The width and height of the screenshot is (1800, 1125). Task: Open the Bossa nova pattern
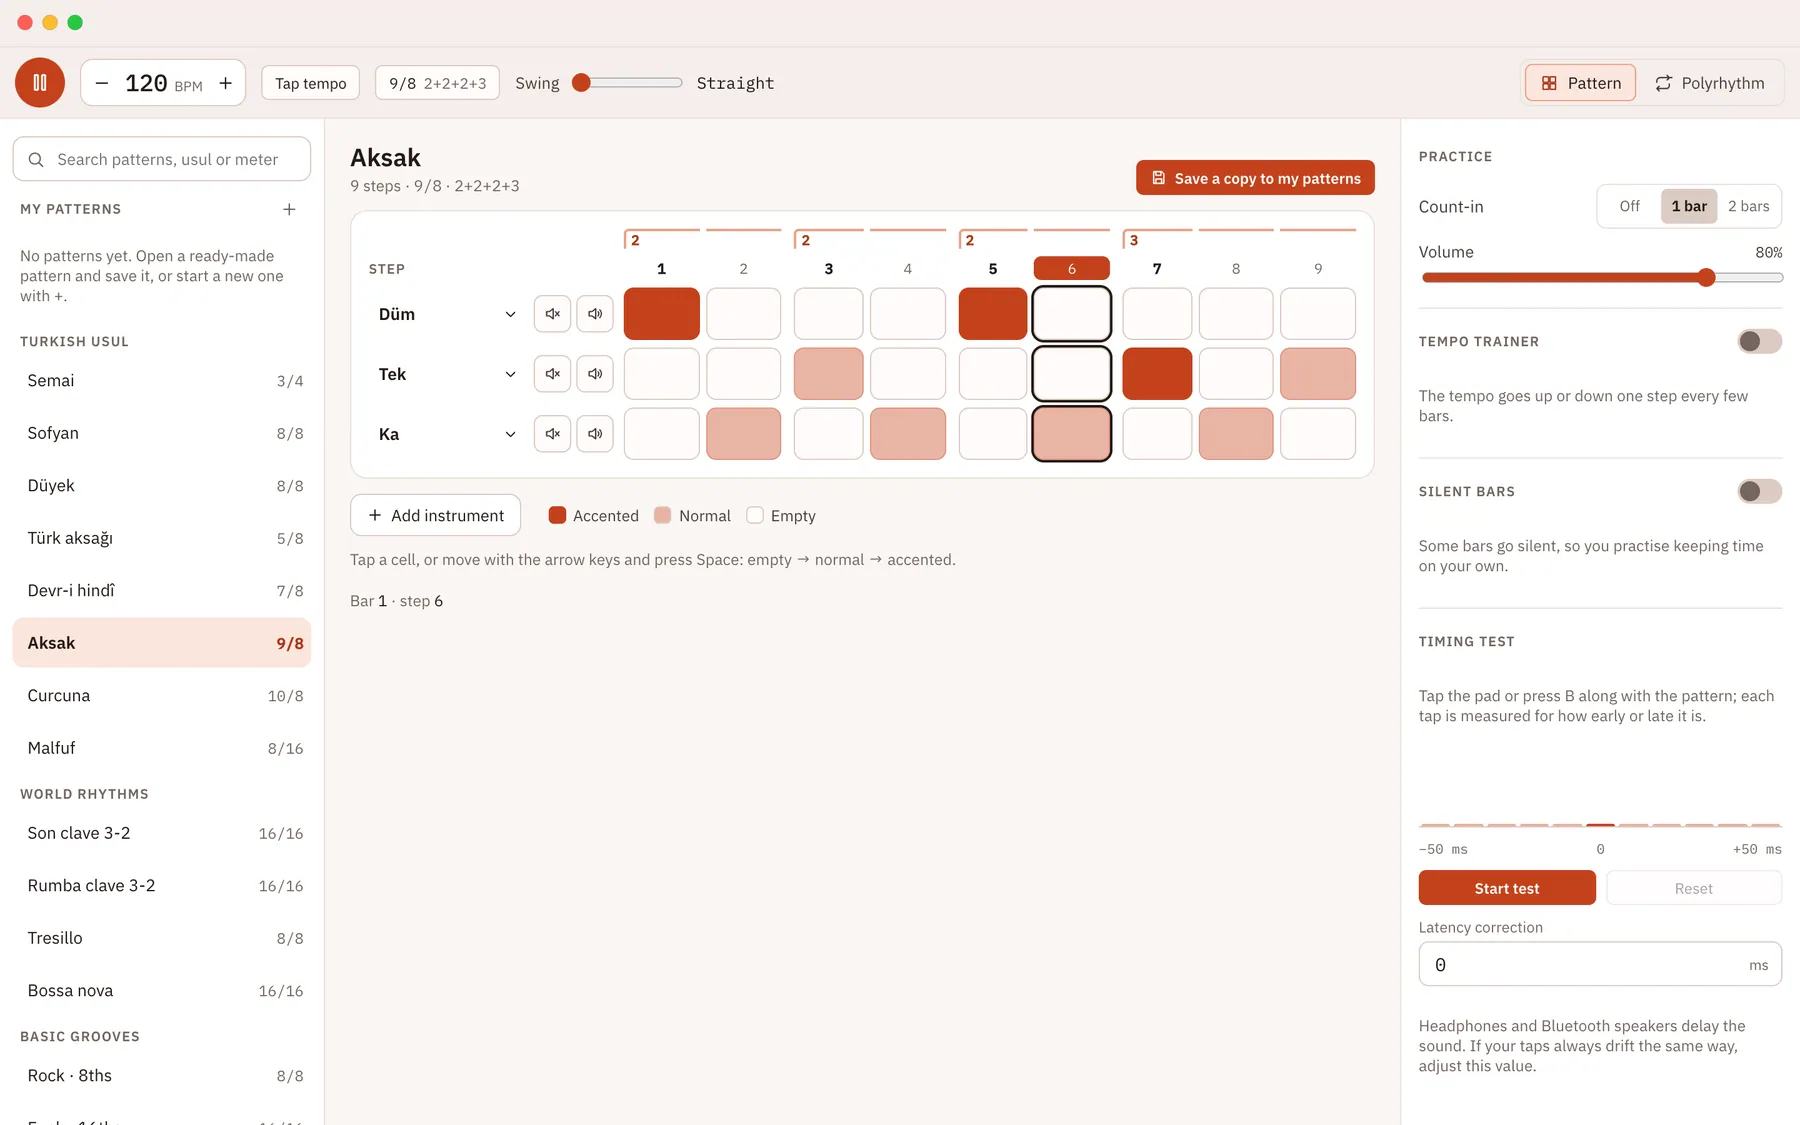(162, 991)
